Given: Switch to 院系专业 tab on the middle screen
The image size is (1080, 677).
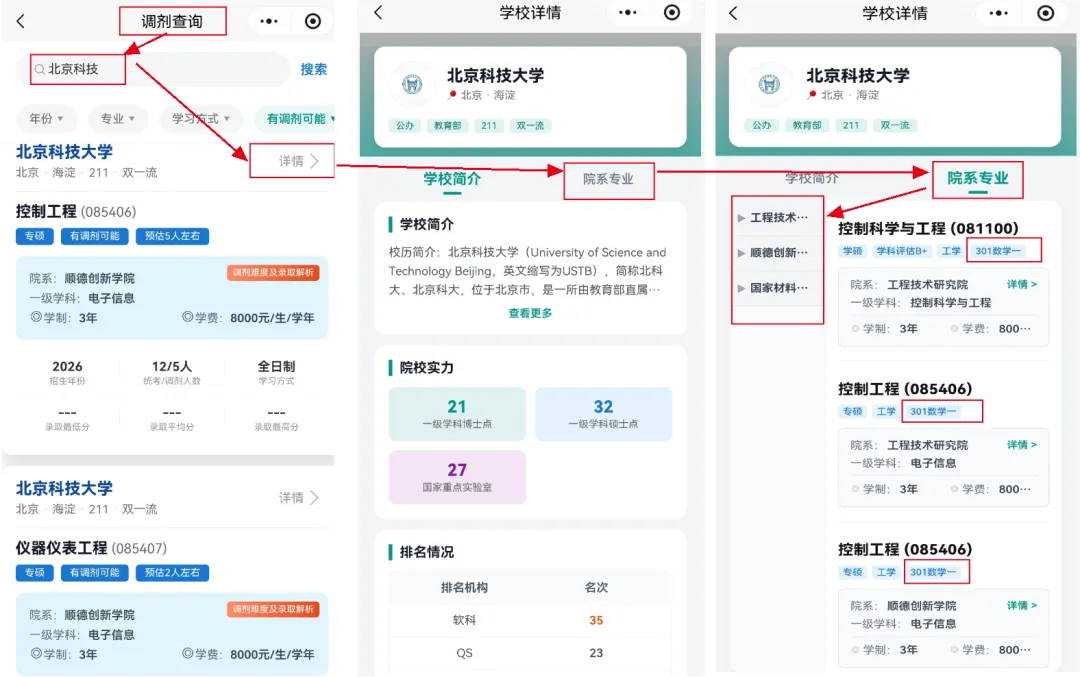Looking at the screenshot, I should click(x=608, y=179).
